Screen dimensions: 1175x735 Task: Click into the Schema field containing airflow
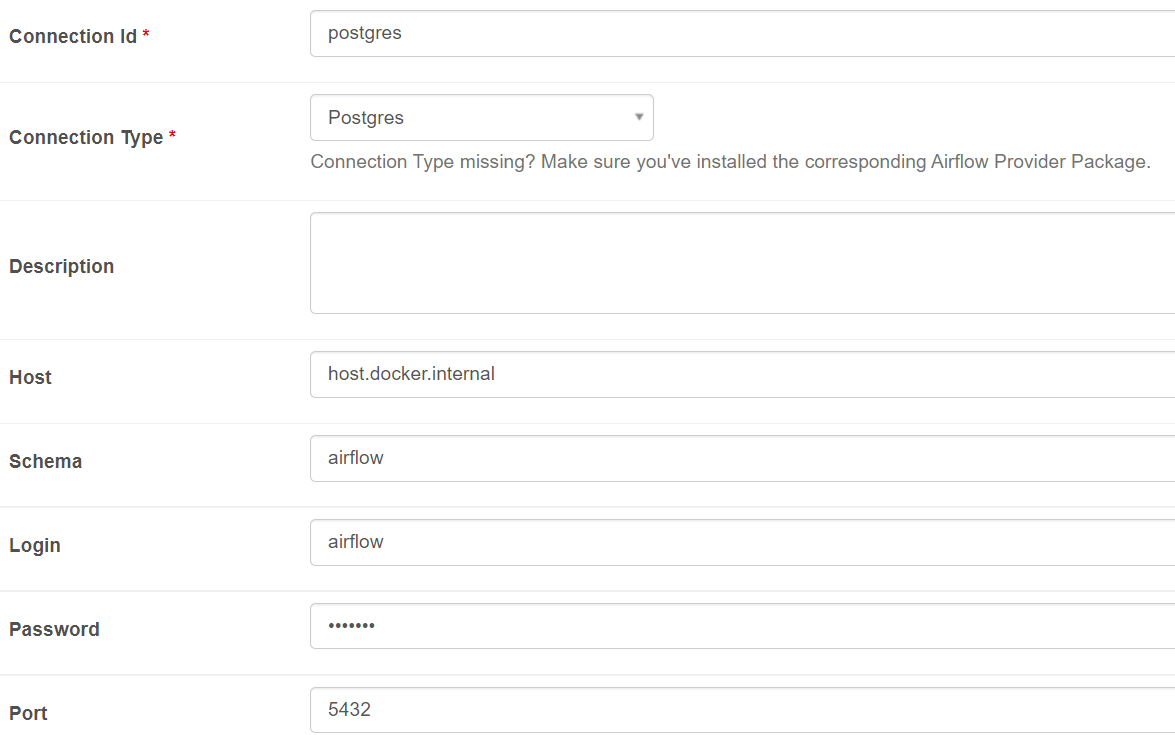click(x=743, y=459)
